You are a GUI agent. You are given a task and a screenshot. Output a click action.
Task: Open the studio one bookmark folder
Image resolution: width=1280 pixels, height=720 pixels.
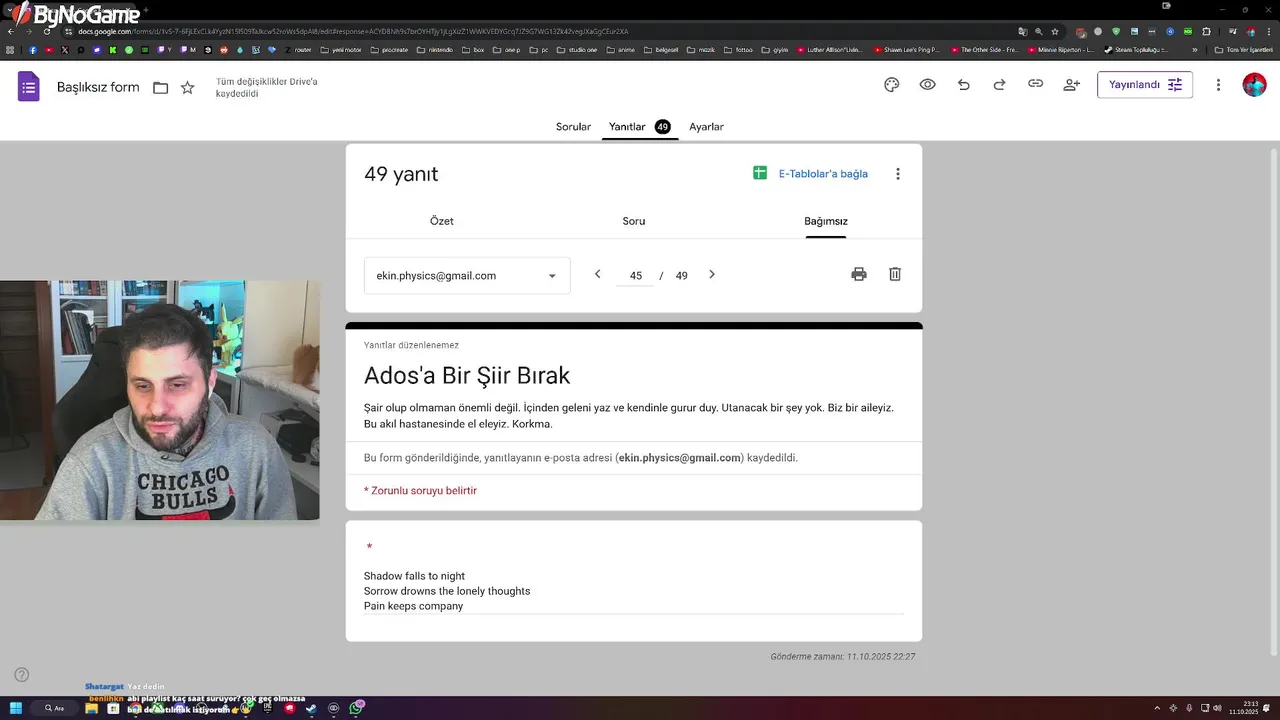(x=577, y=49)
